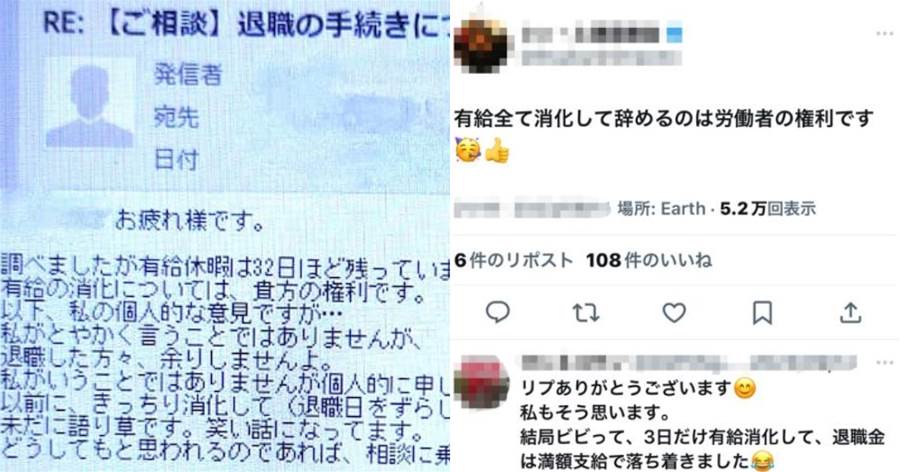View the 108件のいいね list
This screenshot has width=900, height=472.
tap(649, 260)
